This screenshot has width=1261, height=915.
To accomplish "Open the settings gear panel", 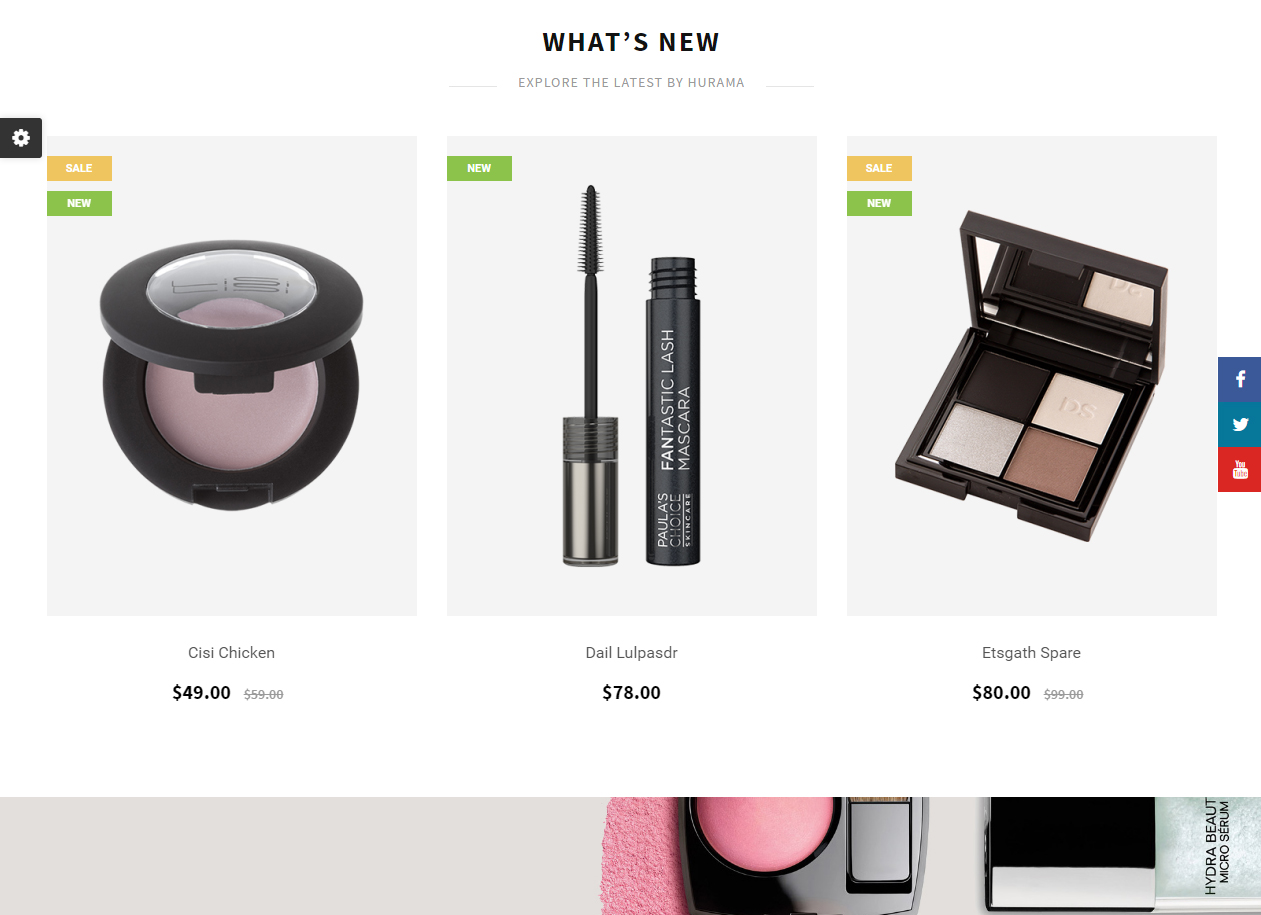I will [21, 138].
